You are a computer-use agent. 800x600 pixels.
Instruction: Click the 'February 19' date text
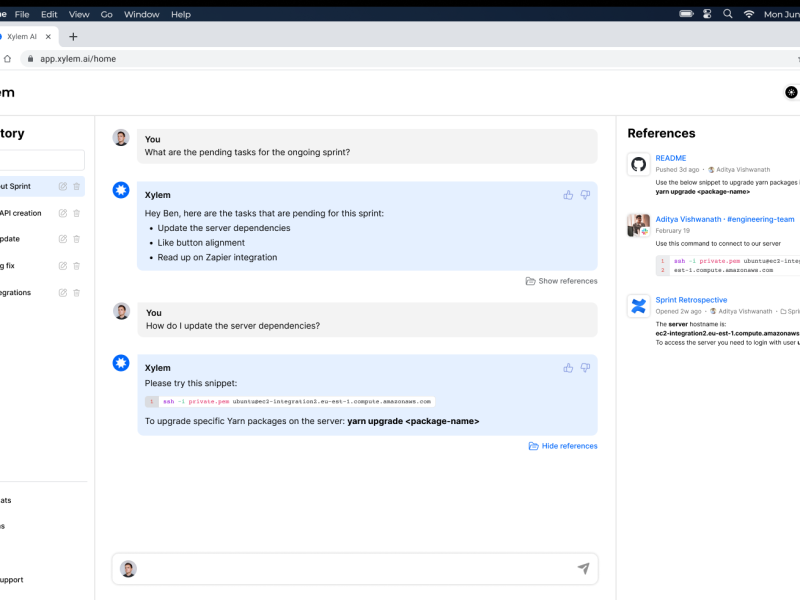tap(672, 231)
